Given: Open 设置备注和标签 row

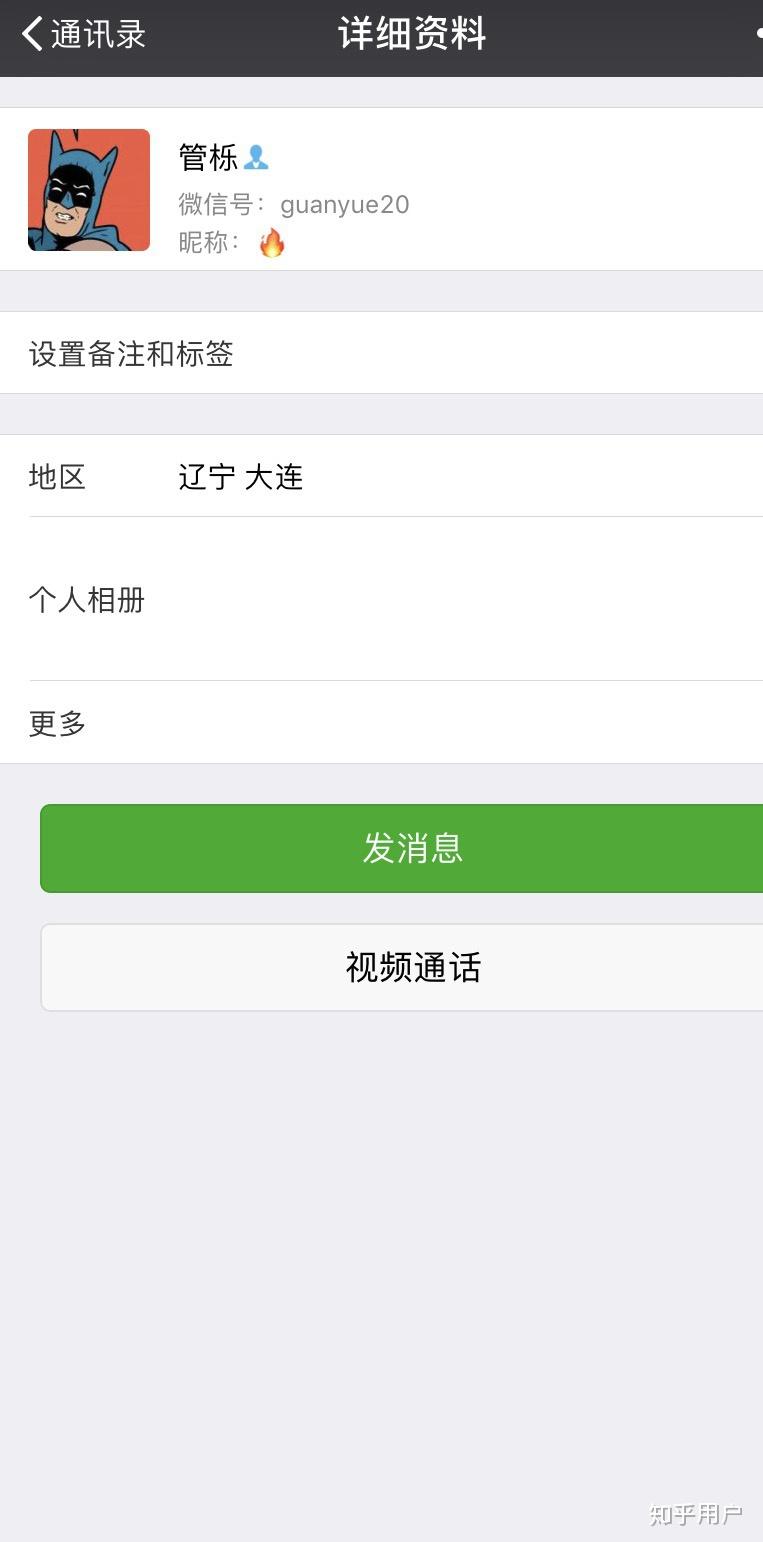Looking at the screenshot, I should (x=131, y=354).
